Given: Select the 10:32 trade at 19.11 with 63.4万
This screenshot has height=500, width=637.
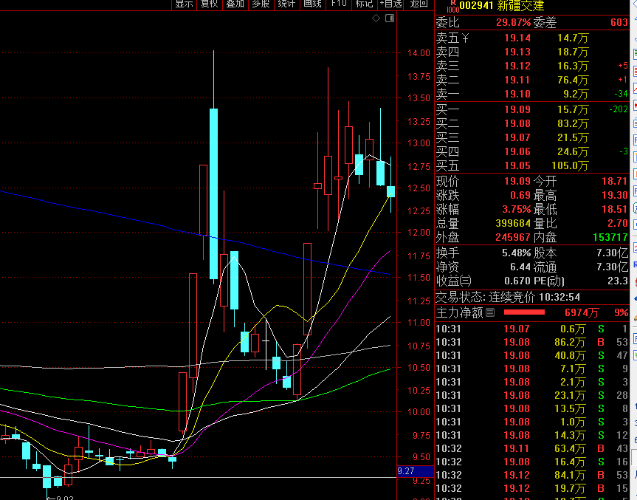Looking at the screenshot, I should coord(532,448).
